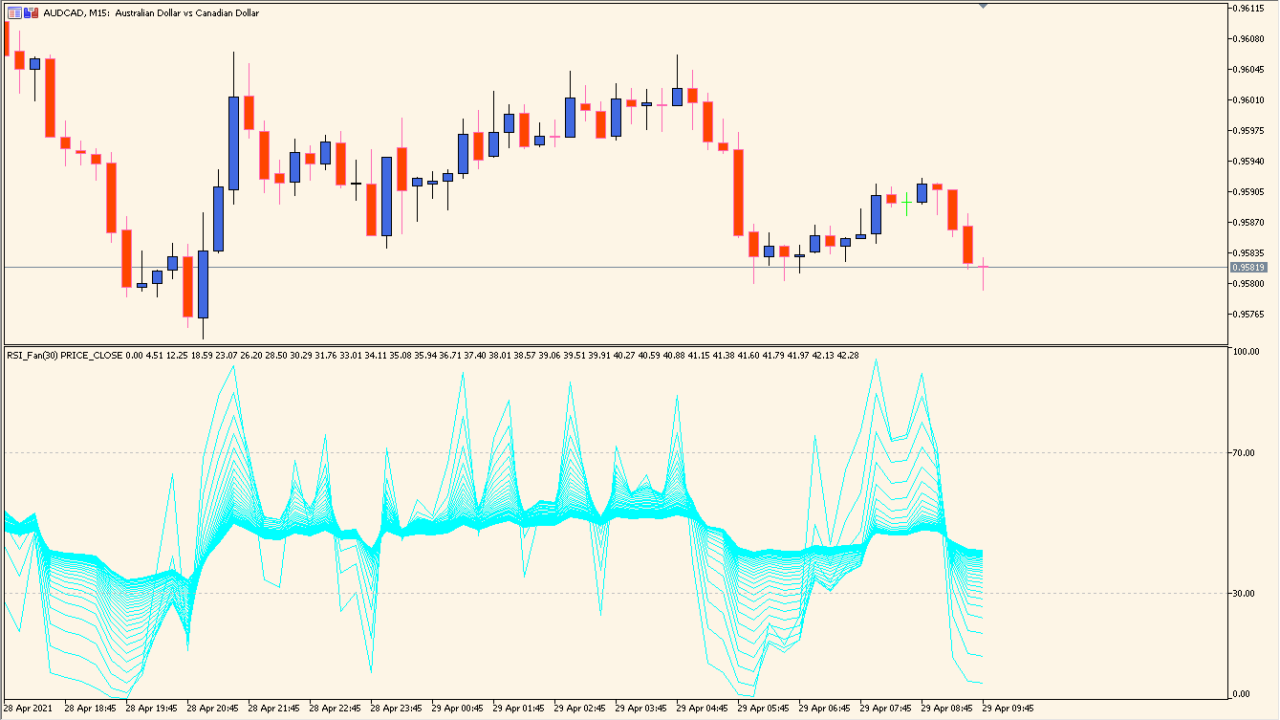The height and width of the screenshot is (720, 1280).
Task: Click the 28 Apr 21:45 time label
Action: click(x=274, y=708)
